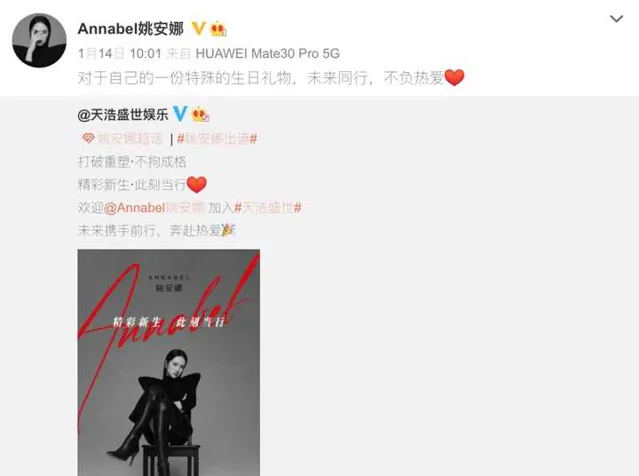
Task: Click the party popper emoji after 奔赴热爱
Action: (228, 230)
